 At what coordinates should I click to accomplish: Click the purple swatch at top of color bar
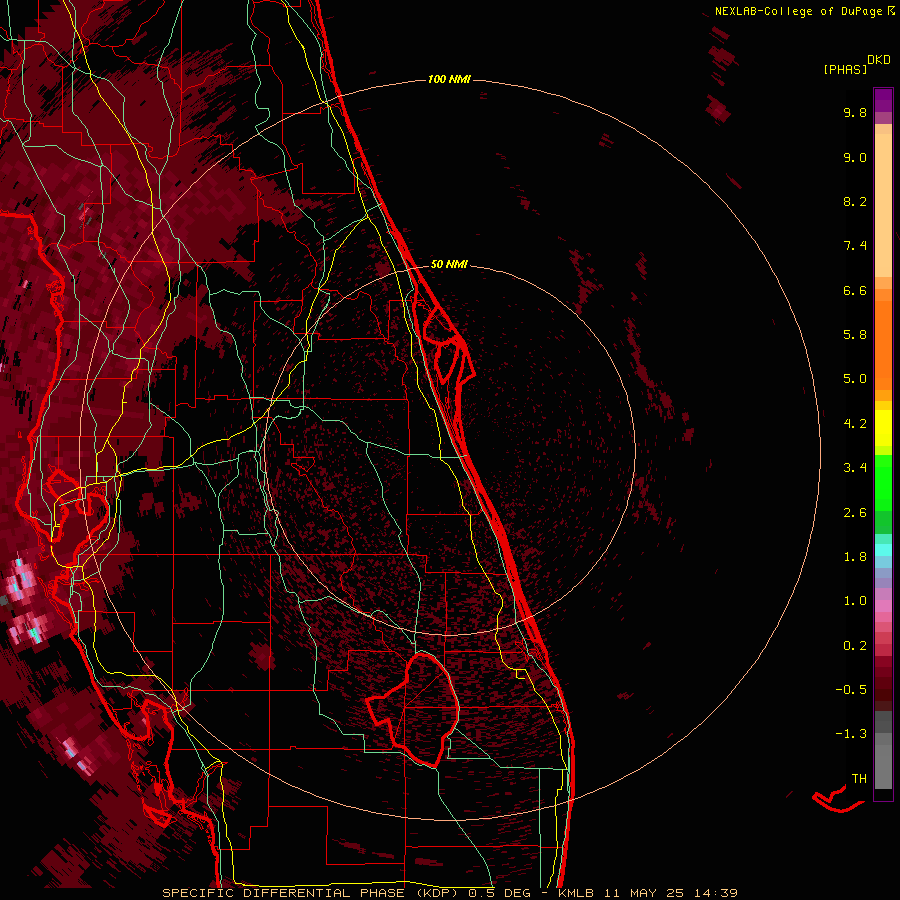(883, 100)
